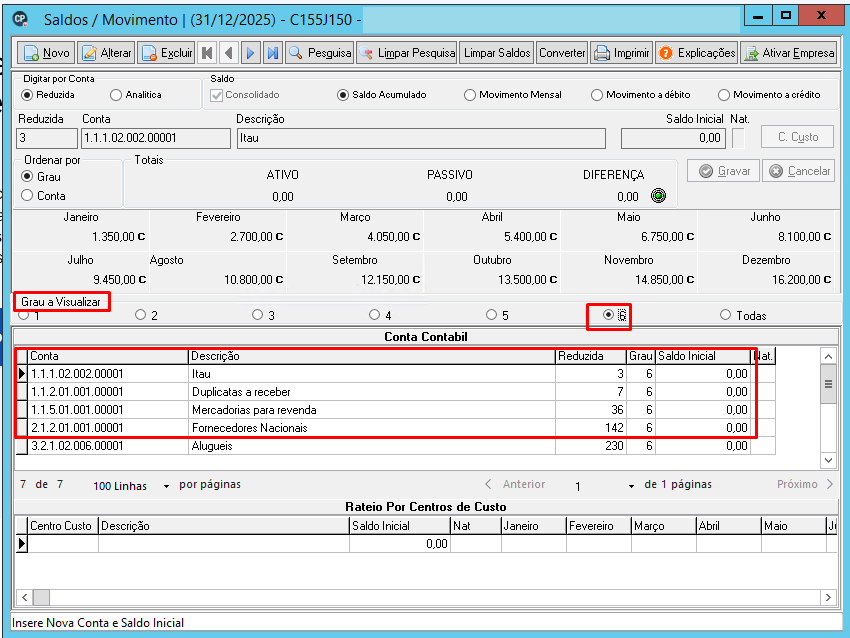Click the Rateio grid scroll left arrow
The image size is (850, 638).
(24, 597)
